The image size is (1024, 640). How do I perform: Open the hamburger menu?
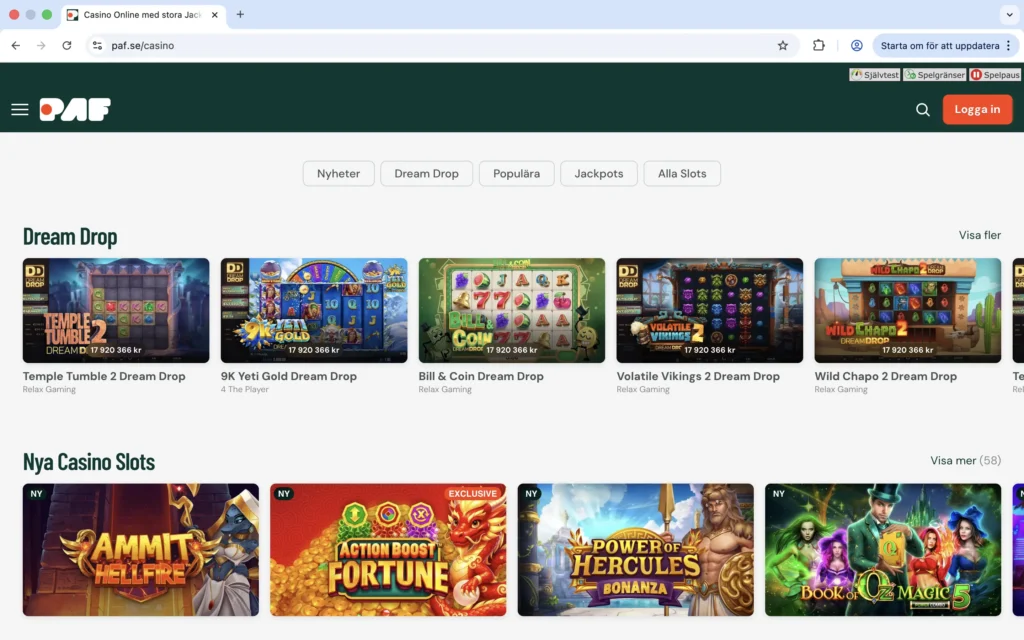20,109
